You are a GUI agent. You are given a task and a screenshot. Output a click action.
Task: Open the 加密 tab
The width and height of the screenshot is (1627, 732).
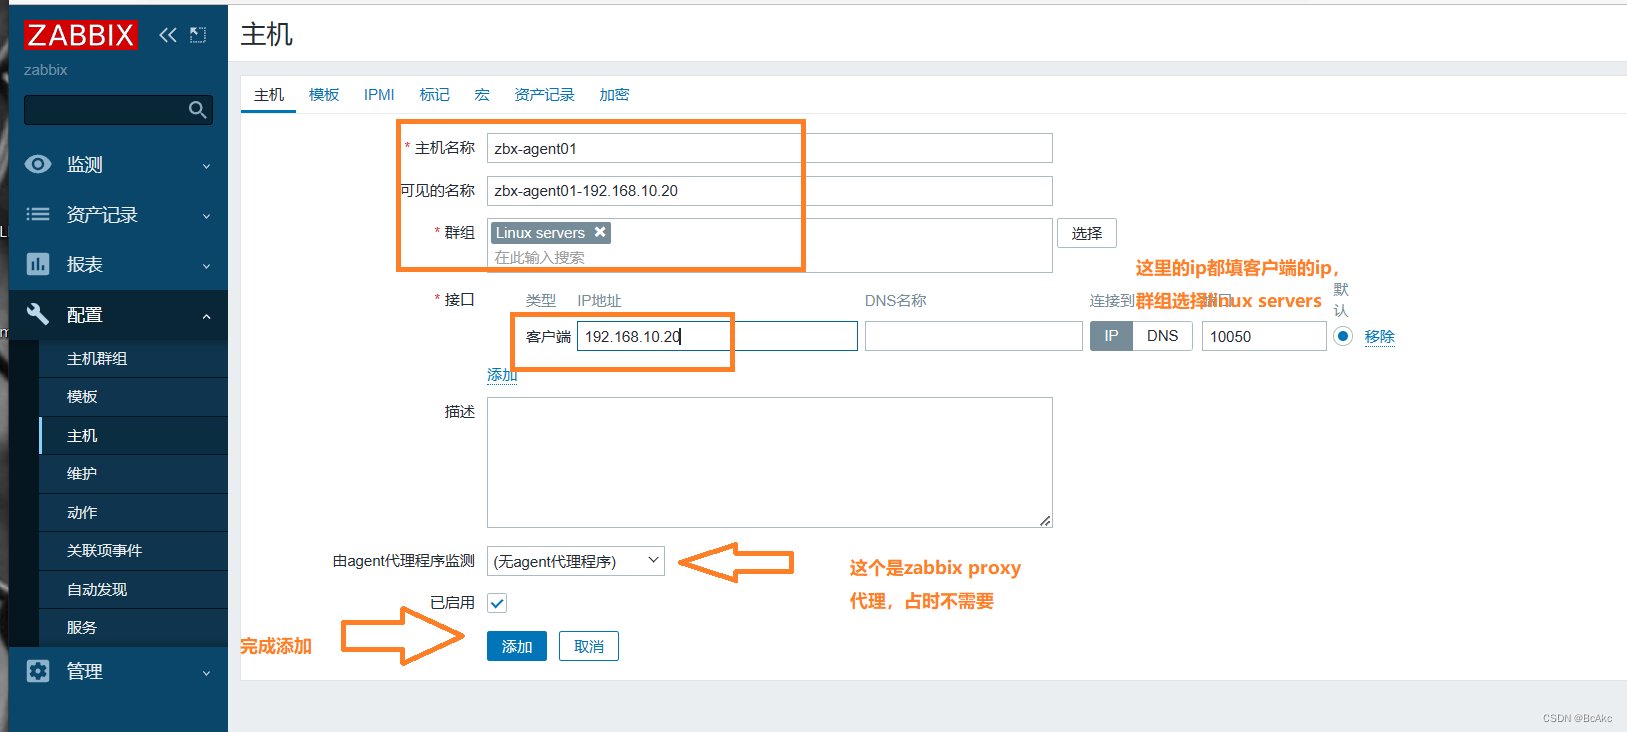(614, 95)
